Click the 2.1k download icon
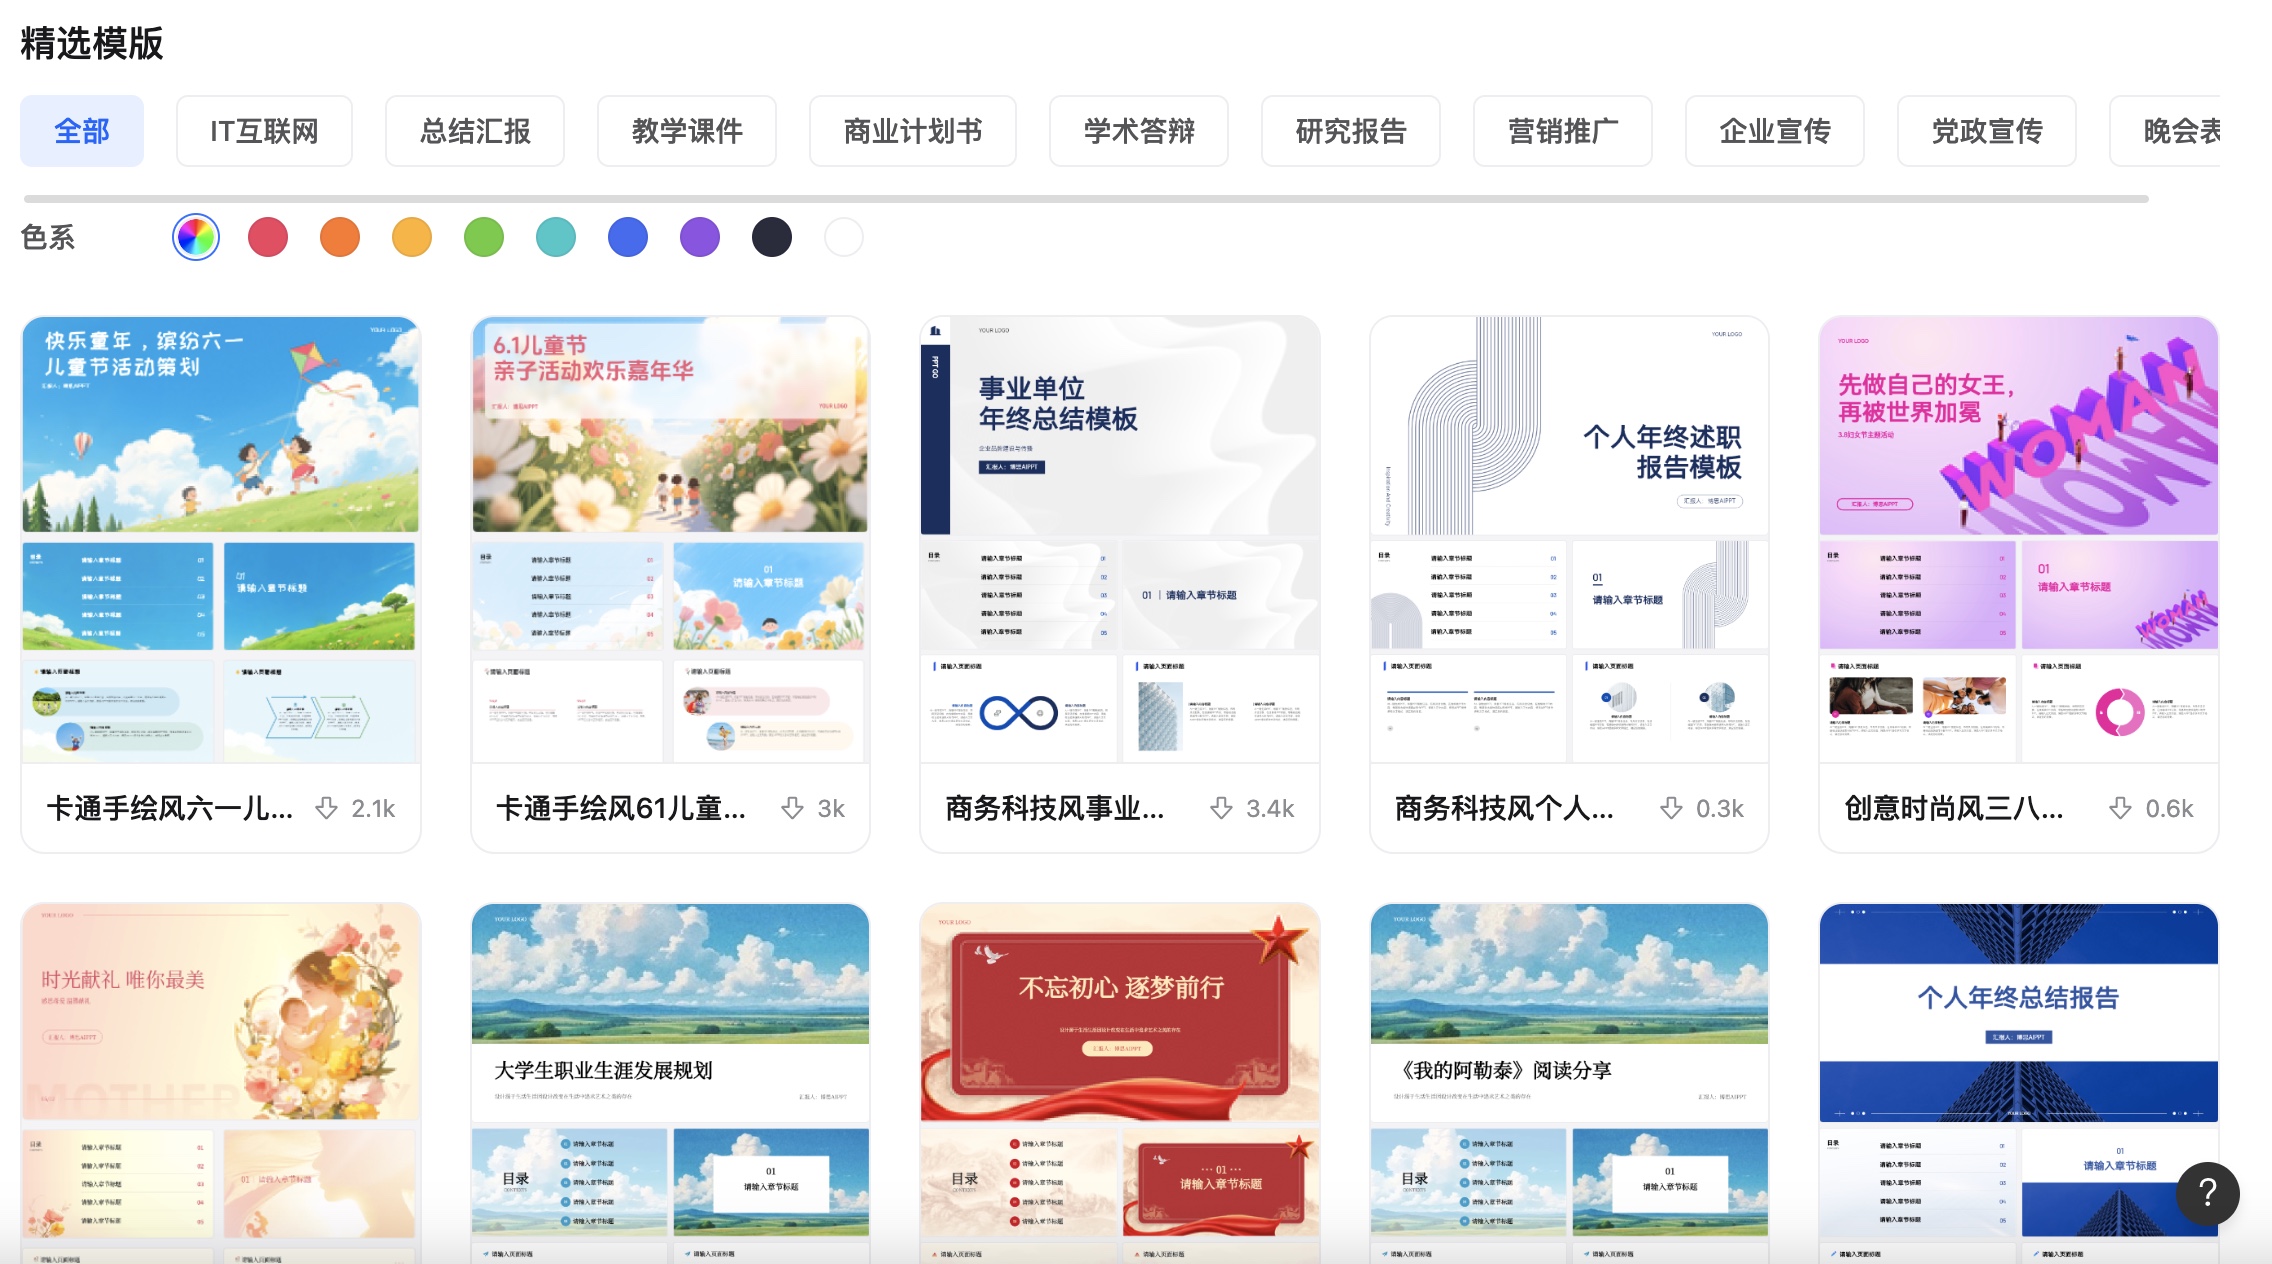 [327, 808]
